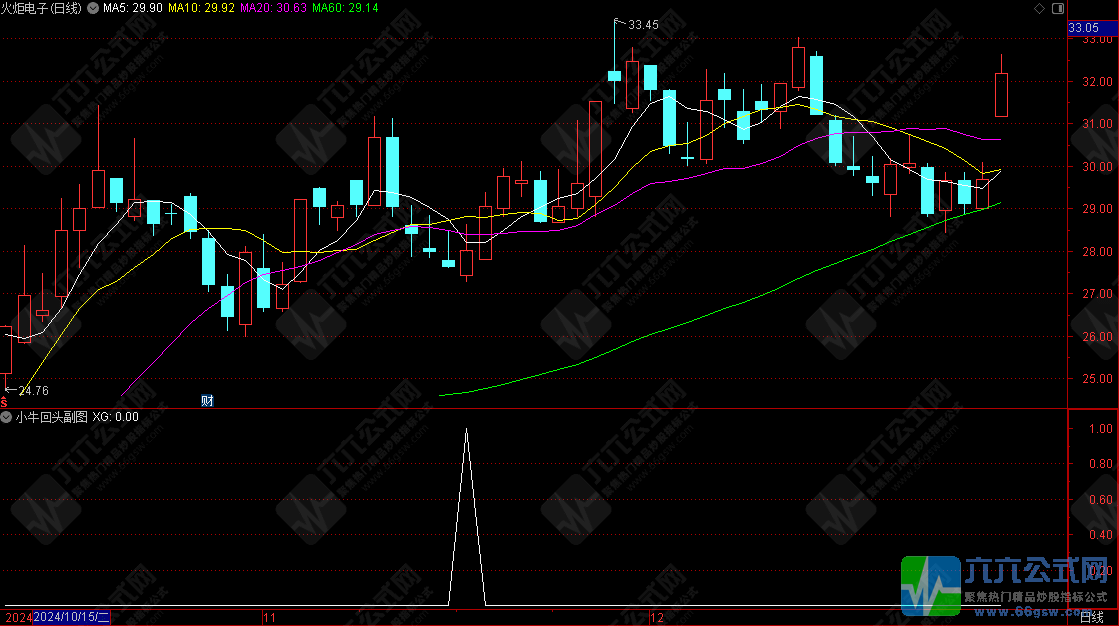Select the 2024/10/15 date marker

click(71, 618)
